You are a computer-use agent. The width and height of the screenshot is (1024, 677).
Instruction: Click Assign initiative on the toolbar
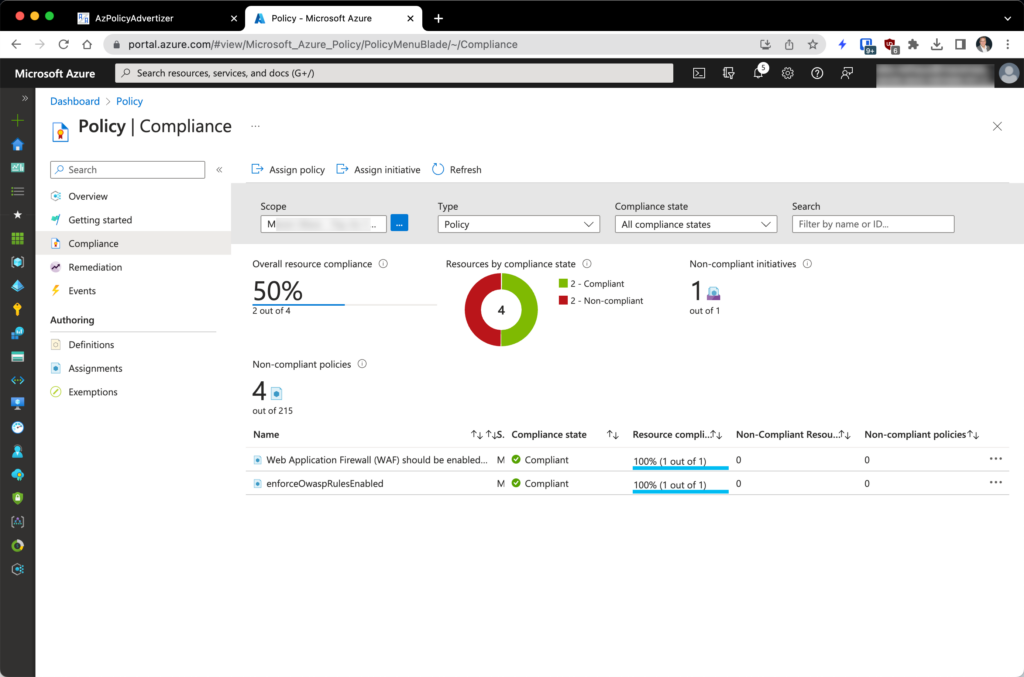pos(378,169)
